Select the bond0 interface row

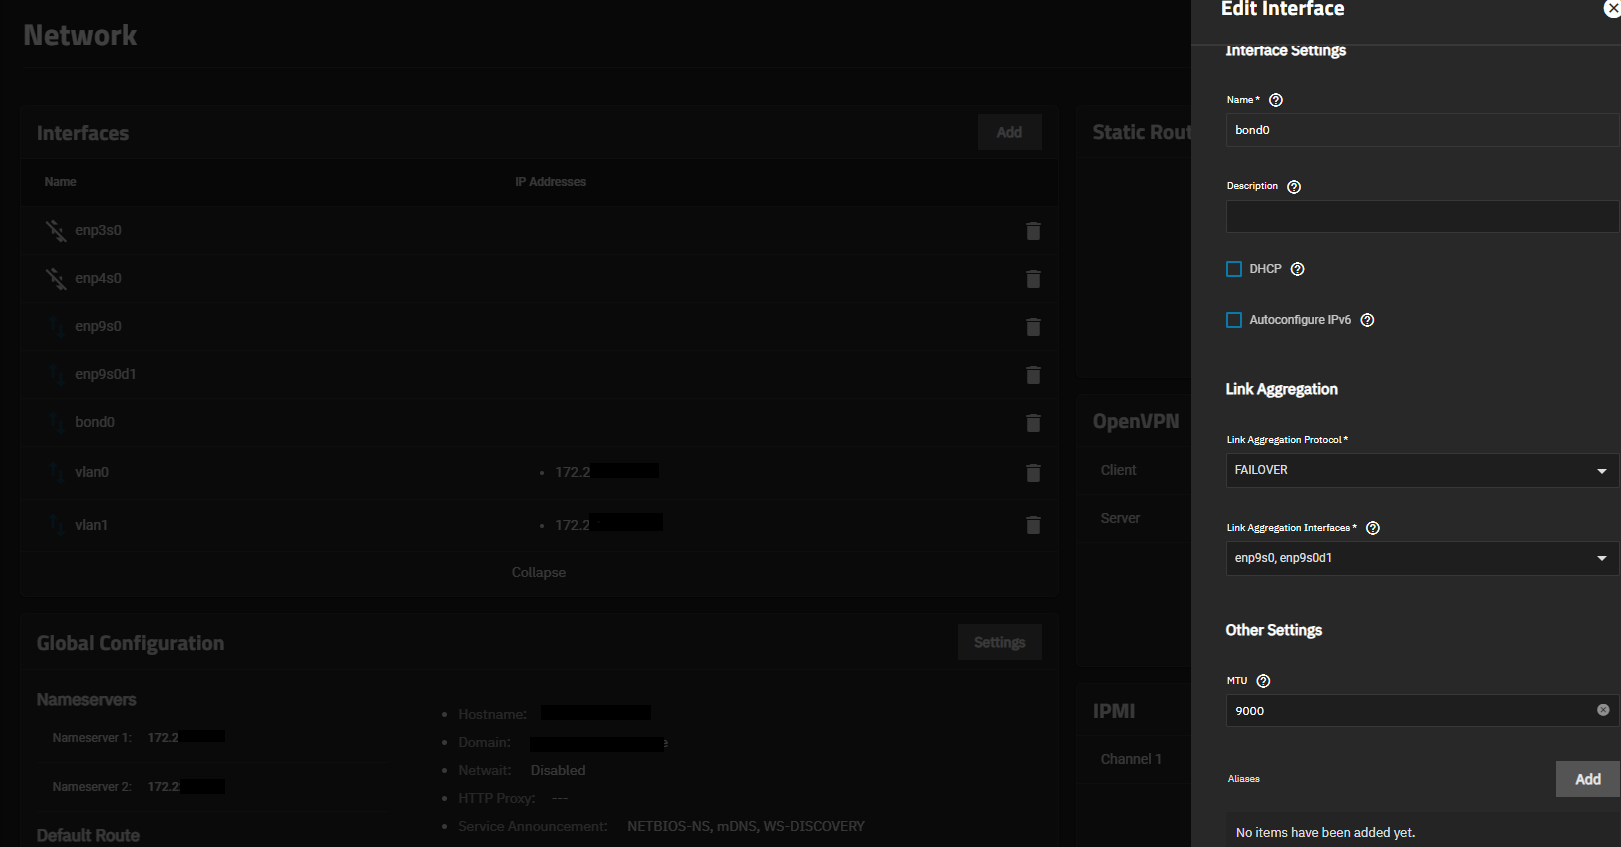(95, 422)
